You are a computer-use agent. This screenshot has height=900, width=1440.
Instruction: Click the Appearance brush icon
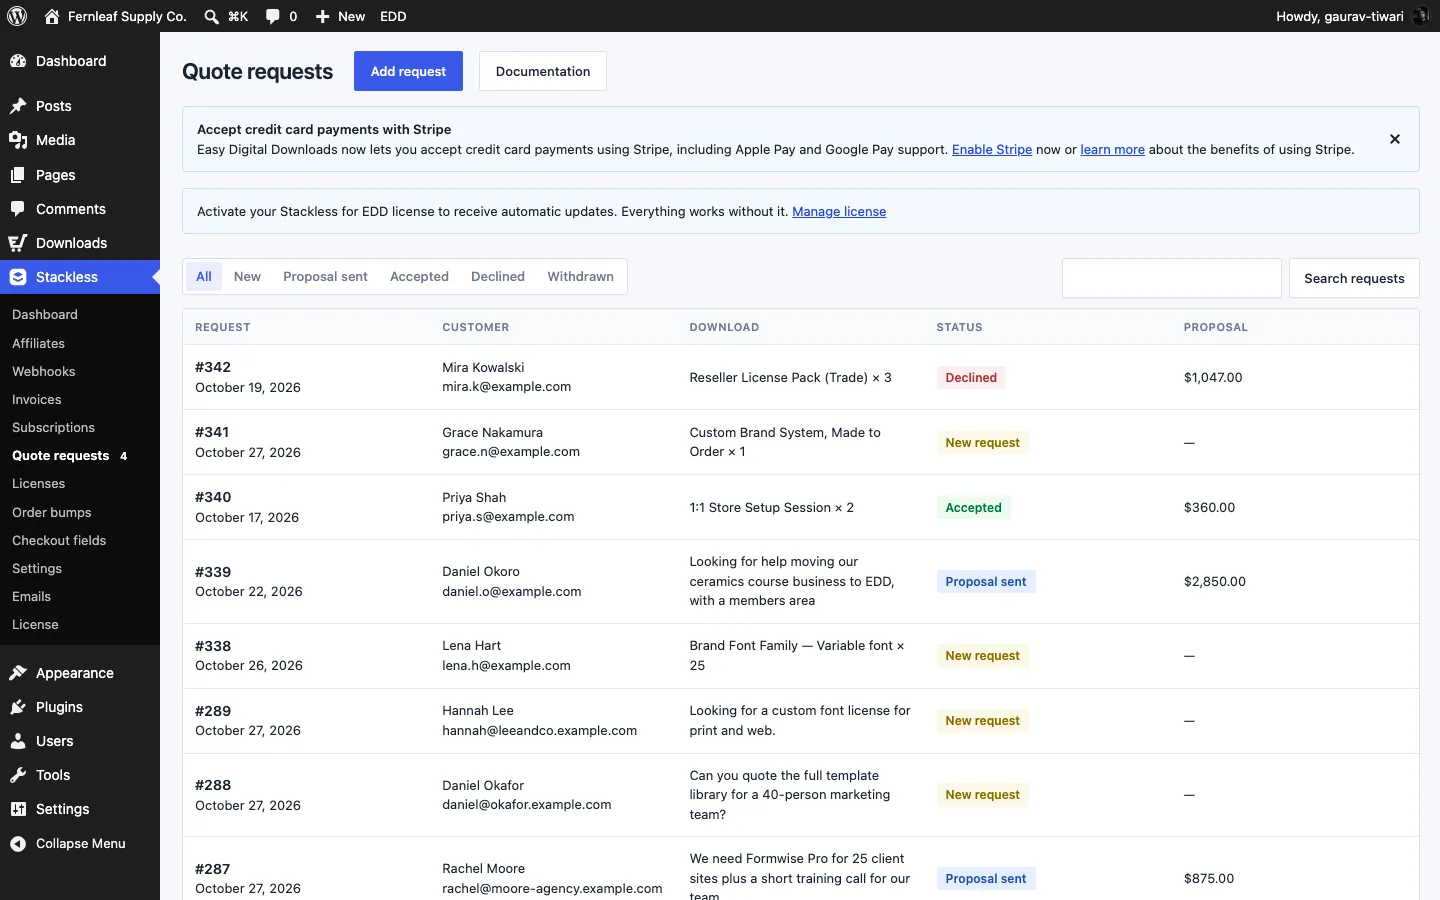18,673
